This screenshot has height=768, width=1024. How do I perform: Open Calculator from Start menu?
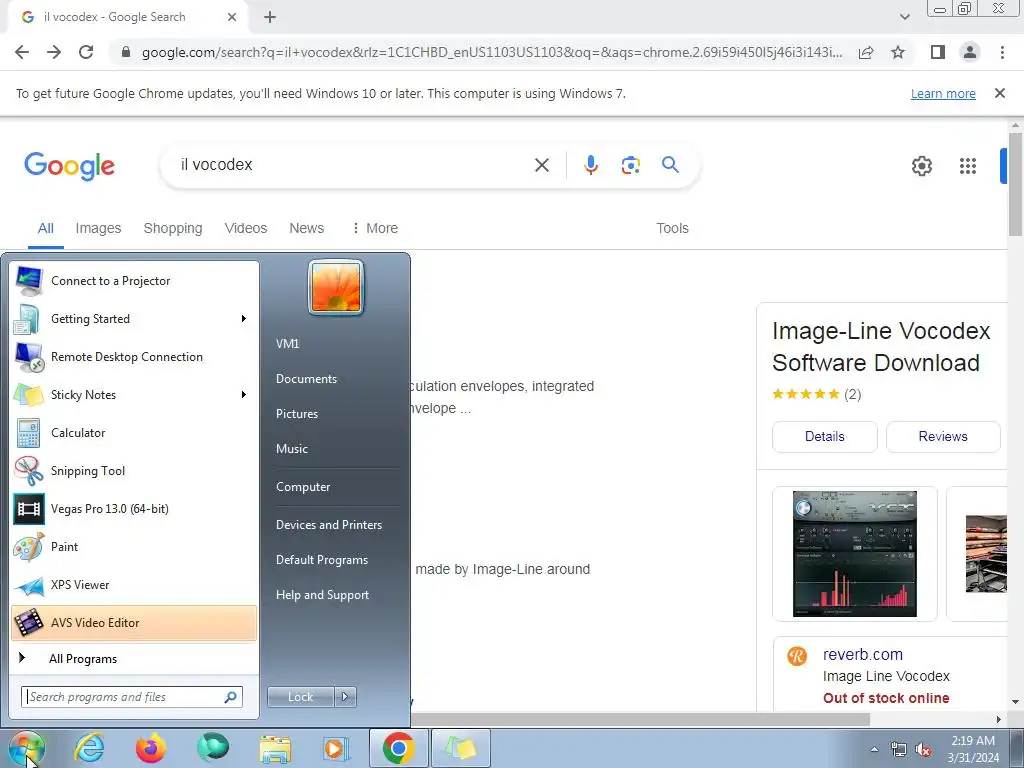click(x=134, y=433)
